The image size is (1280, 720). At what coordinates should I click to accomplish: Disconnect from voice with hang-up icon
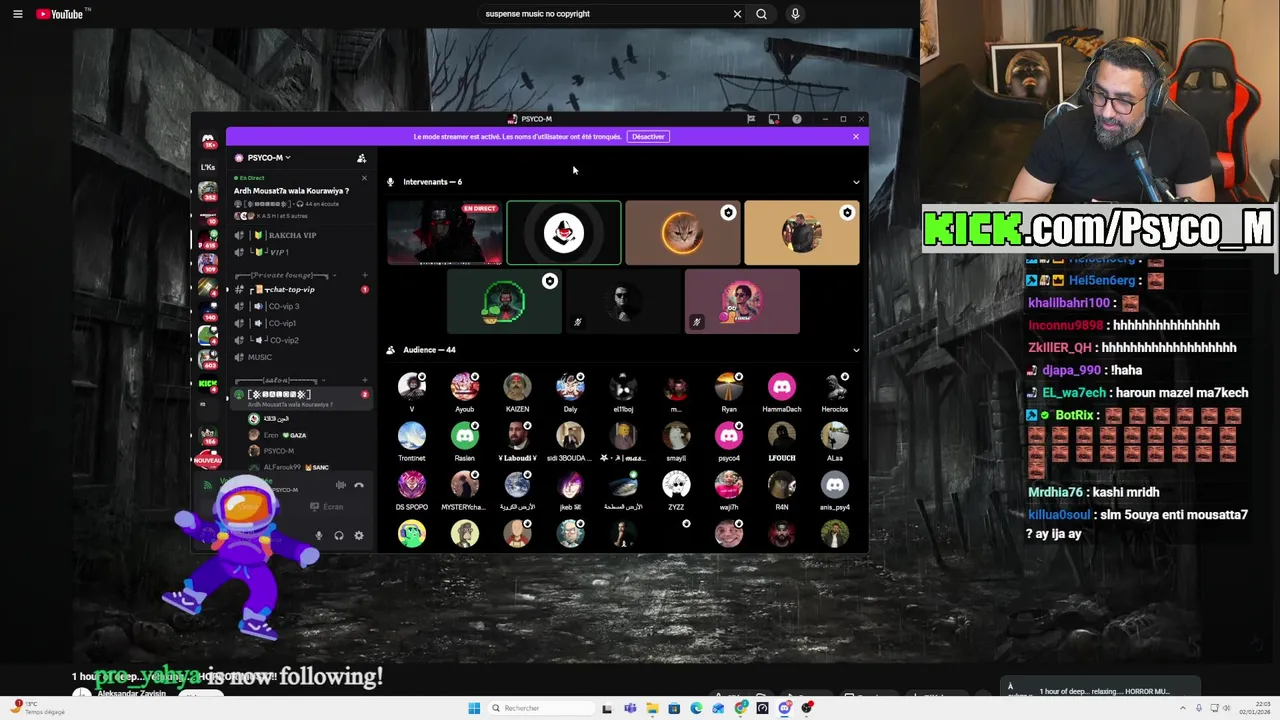point(359,486)
